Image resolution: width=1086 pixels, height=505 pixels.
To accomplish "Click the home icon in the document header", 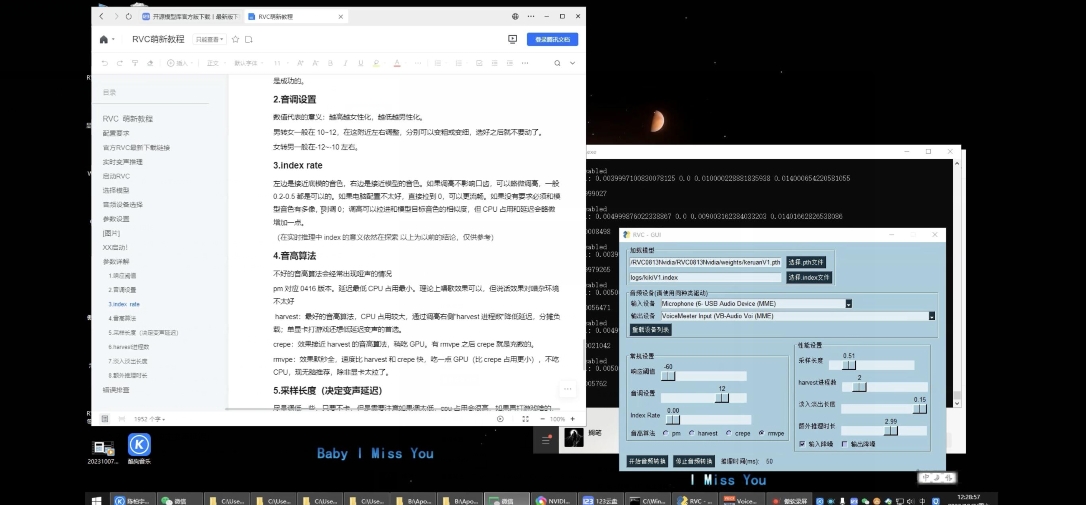I will (x=104, y=40).
